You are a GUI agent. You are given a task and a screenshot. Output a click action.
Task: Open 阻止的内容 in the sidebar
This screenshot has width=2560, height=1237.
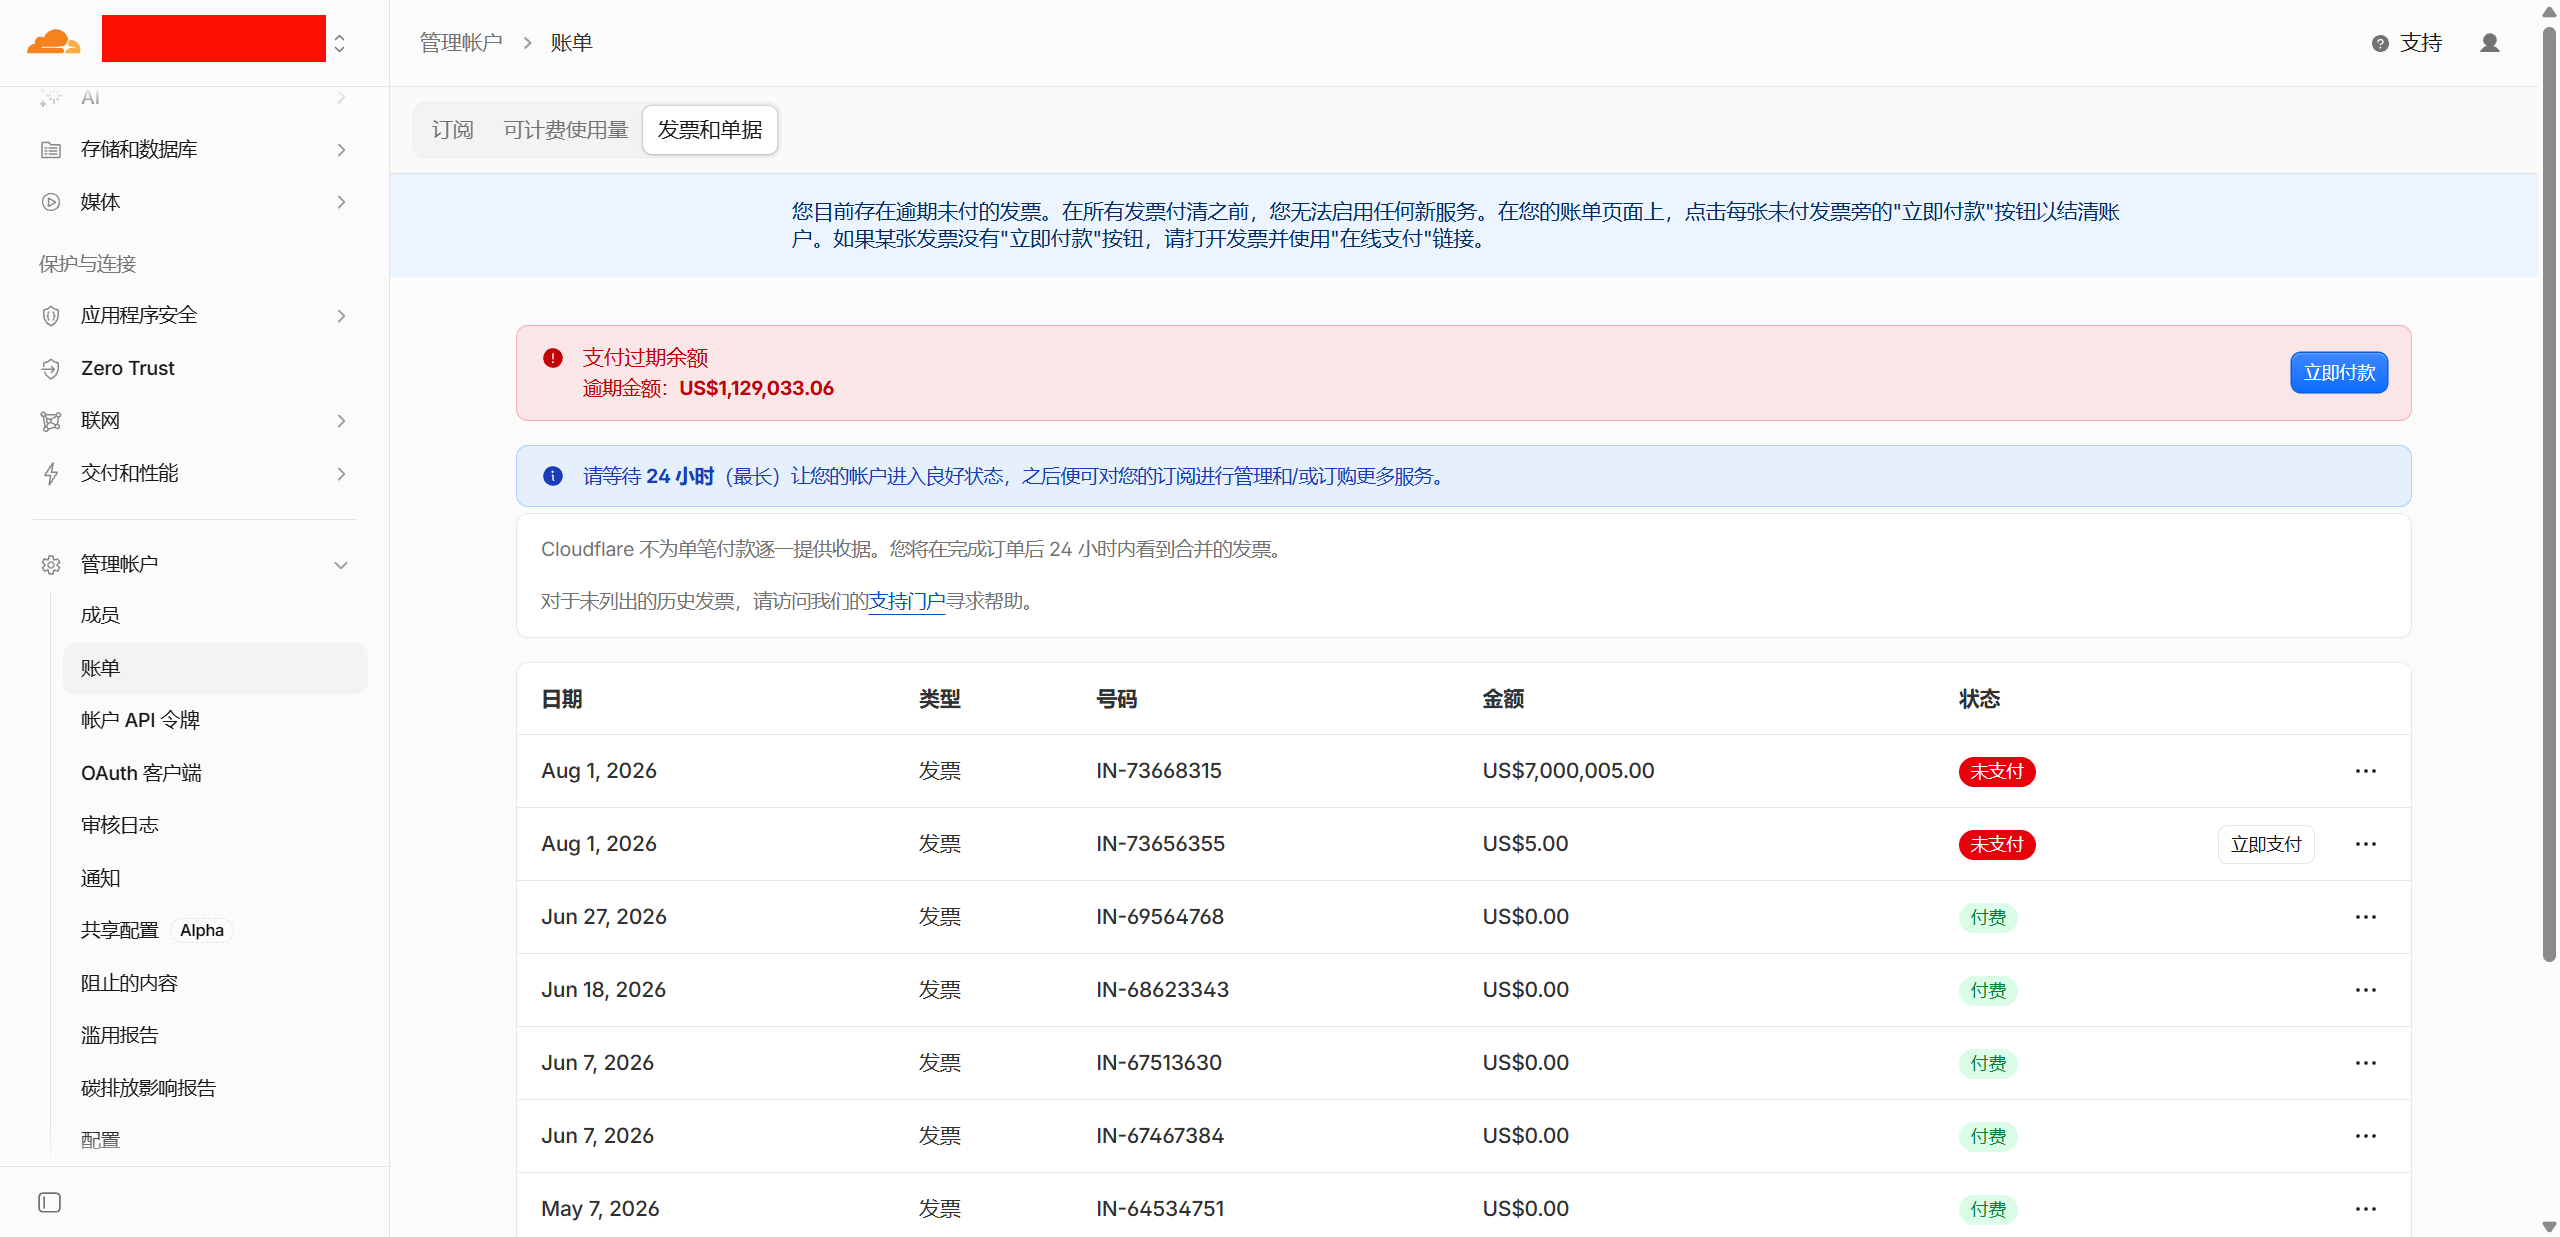pyautogui.click(x=215, y=983)
